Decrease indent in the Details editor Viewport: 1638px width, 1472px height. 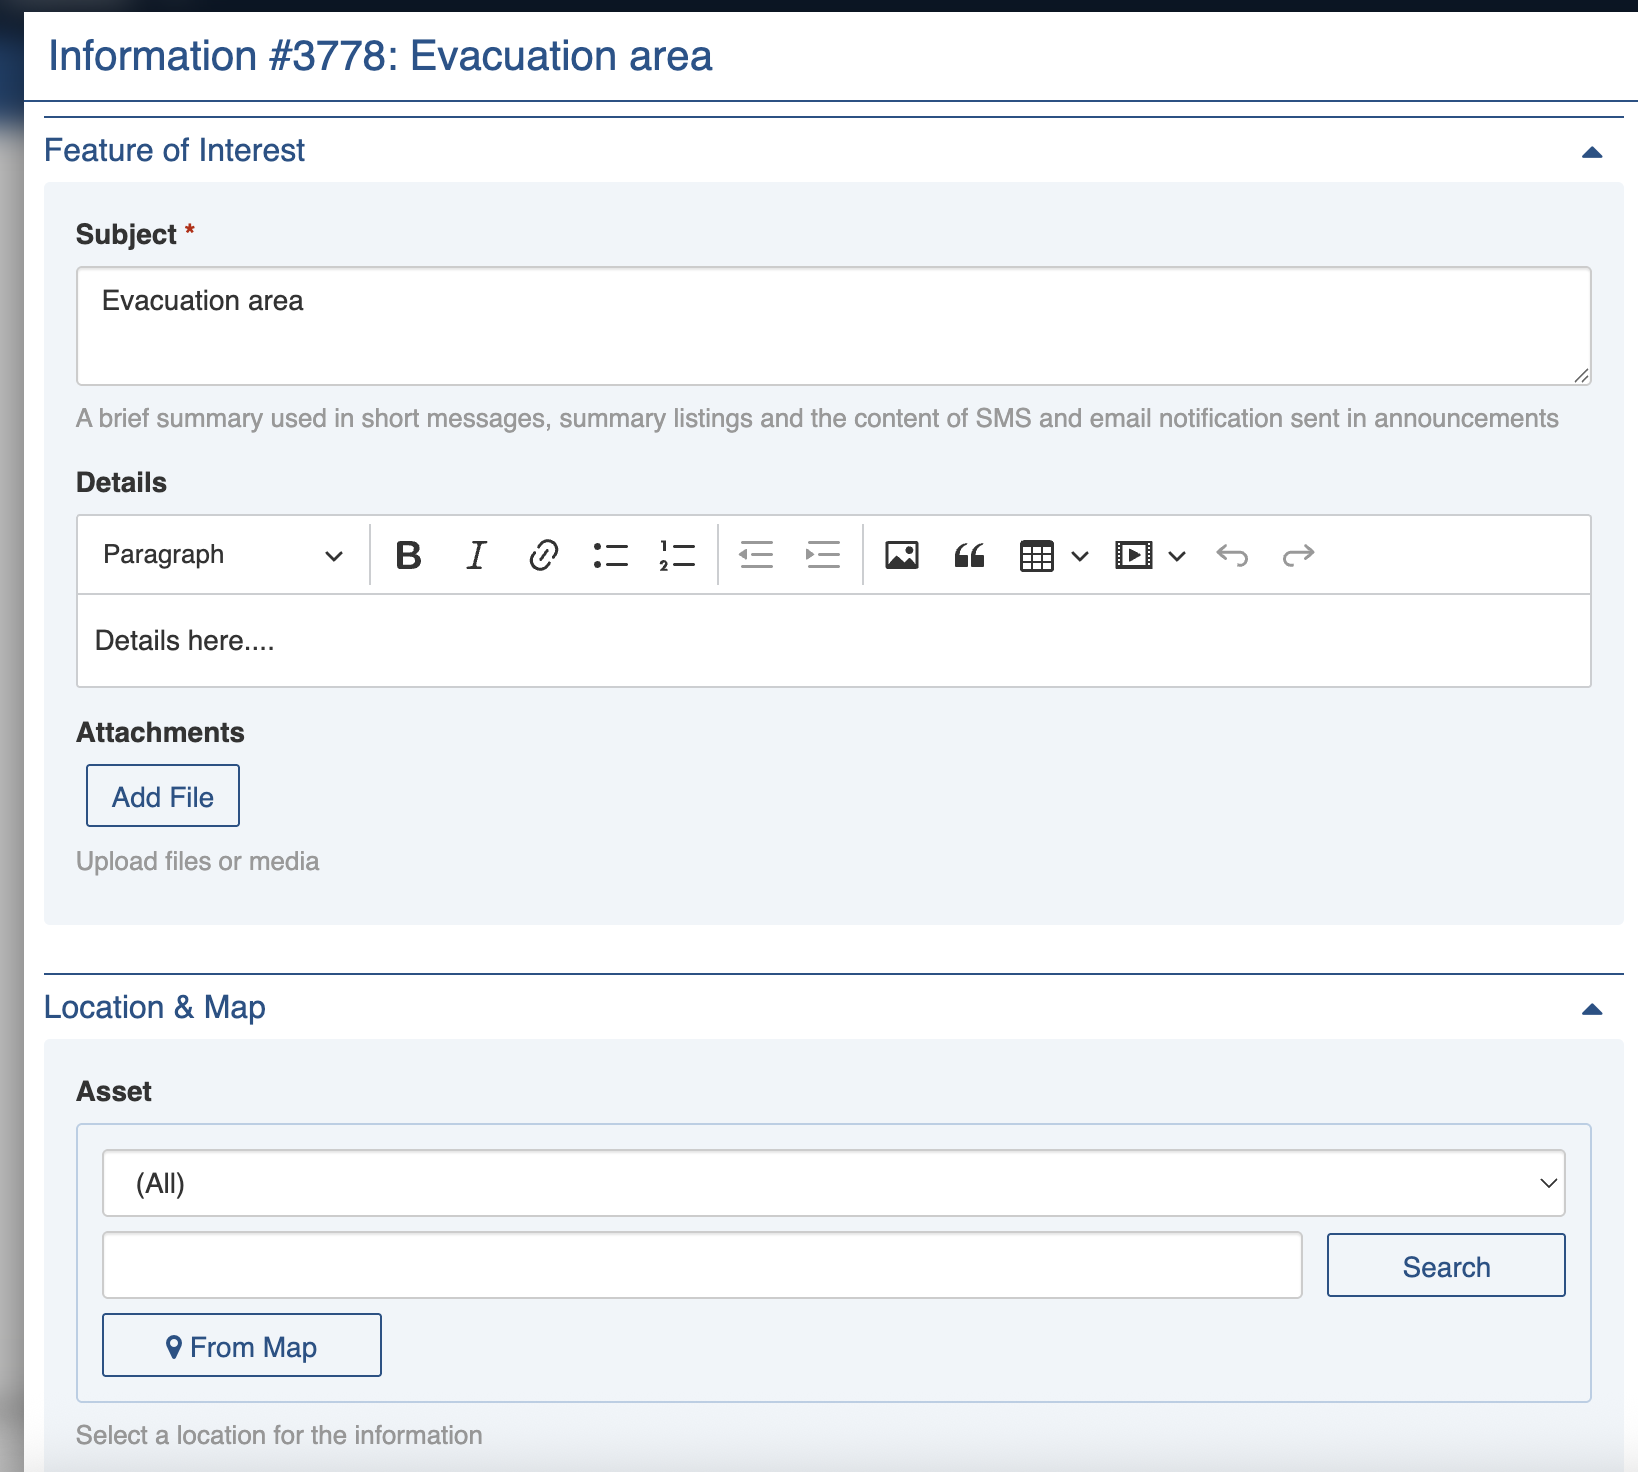(x=756, y=555)
